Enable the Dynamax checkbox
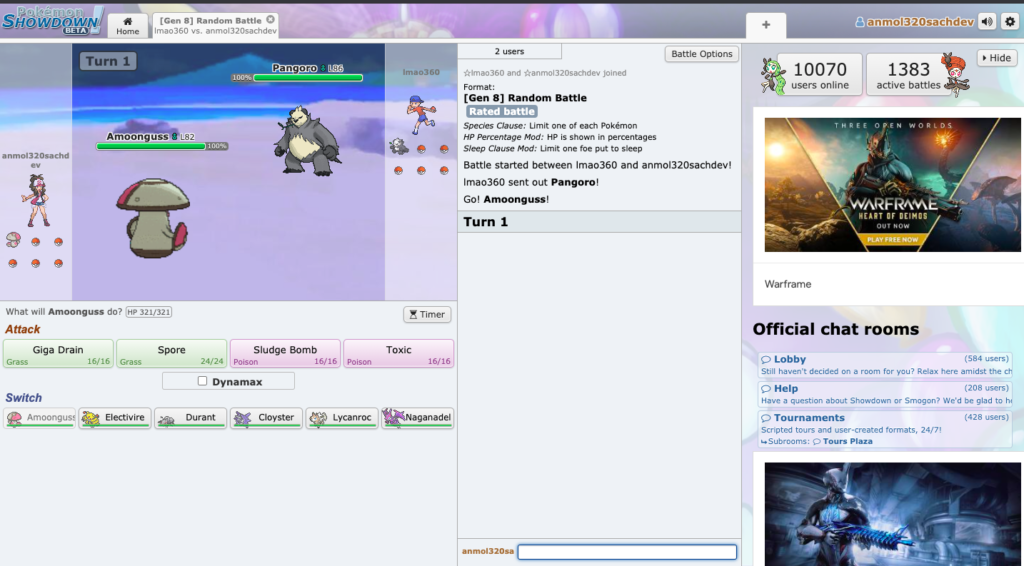The width and height of the screenshot is (1024, 566). point(203,381)
